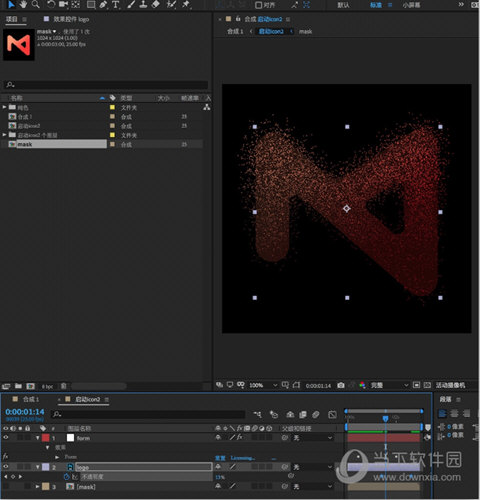Viewport: 480px width, 500px height.
Task: Toggle the 不透明度 stopwatch on logo layer
Action: coord(66,477)
